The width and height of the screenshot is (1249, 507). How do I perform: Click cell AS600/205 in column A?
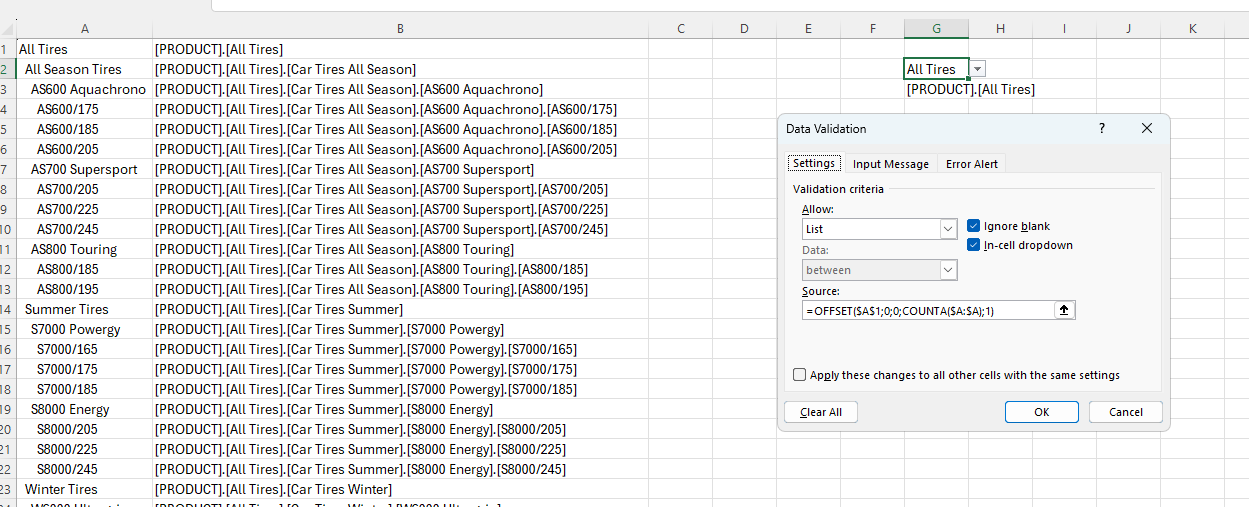[x=84, y=149]
